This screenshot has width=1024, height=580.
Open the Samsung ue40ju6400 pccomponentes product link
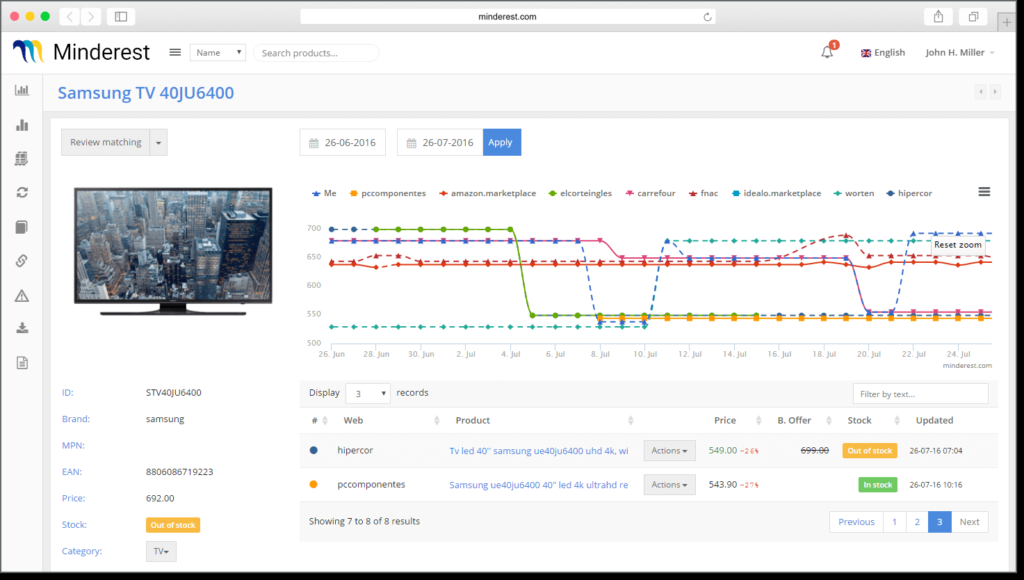click(538, 485)
